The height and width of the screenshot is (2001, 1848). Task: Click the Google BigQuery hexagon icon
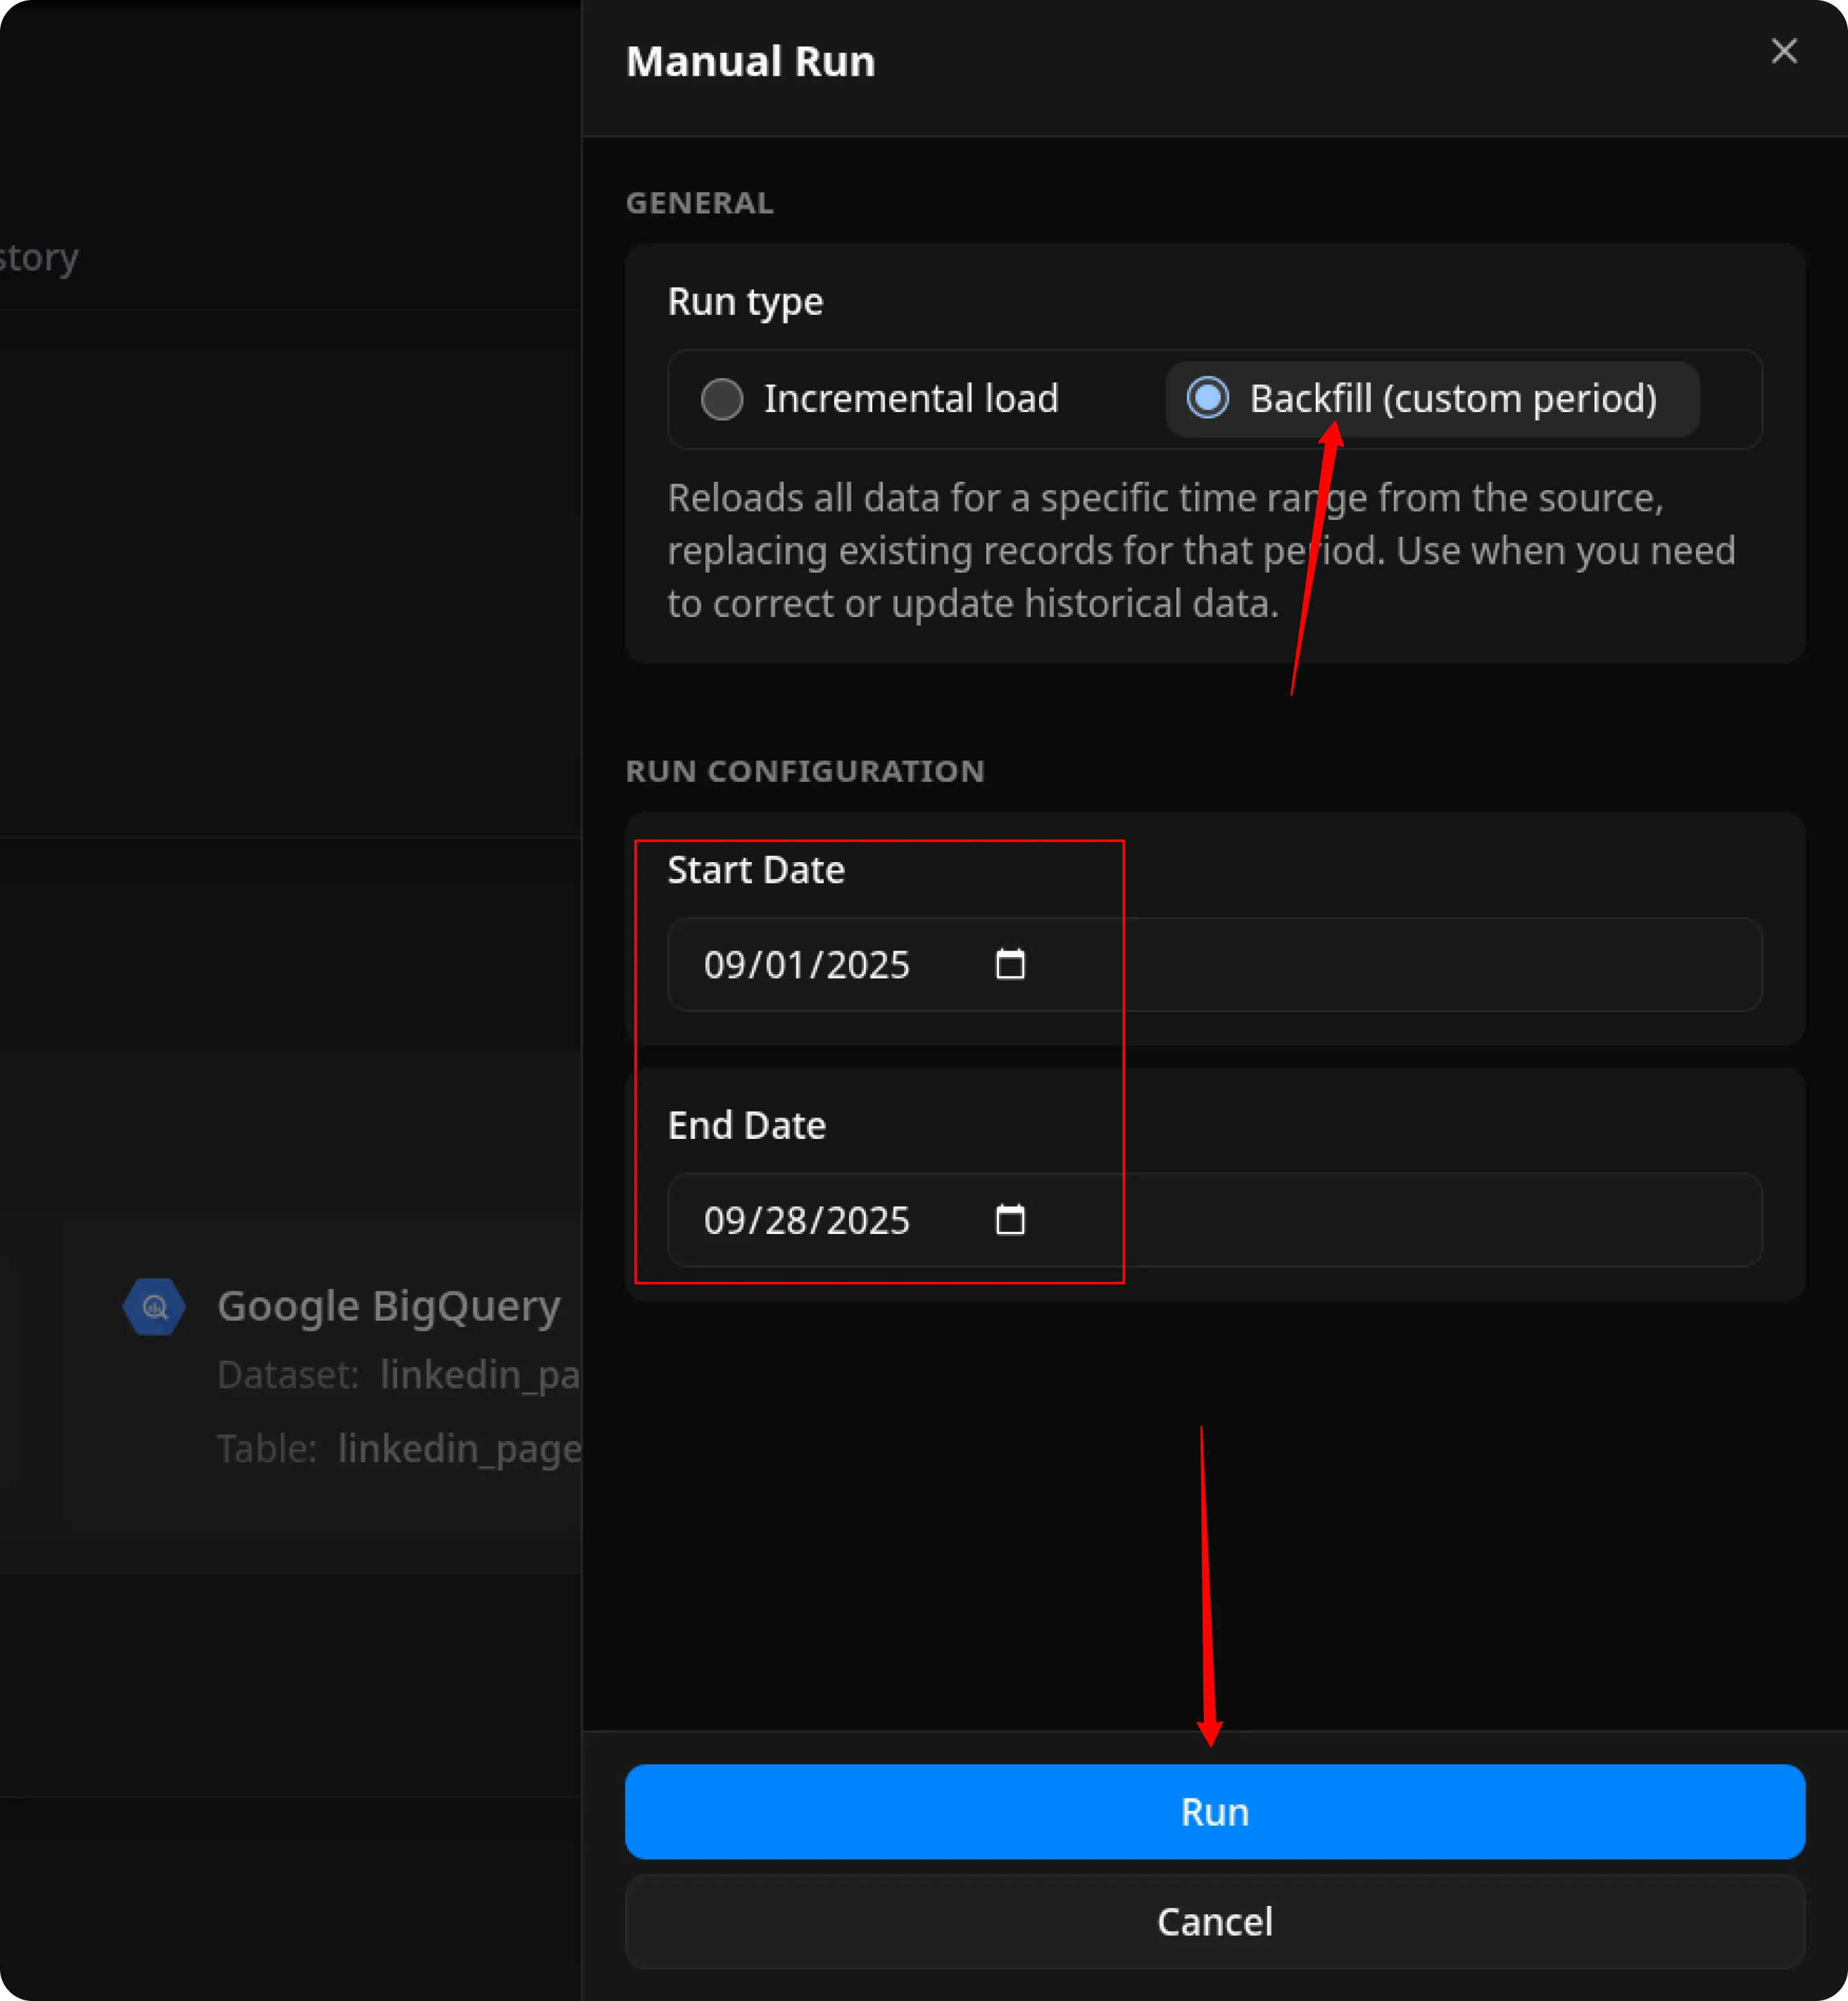[154, 1306]
